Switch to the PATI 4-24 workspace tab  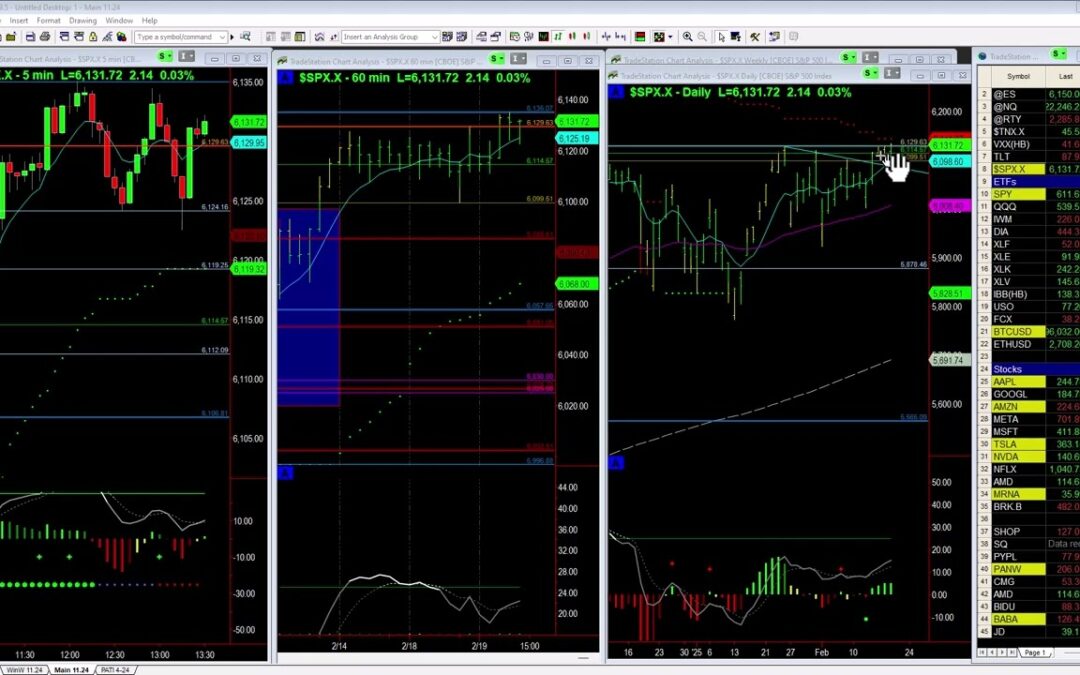point(118,669)
